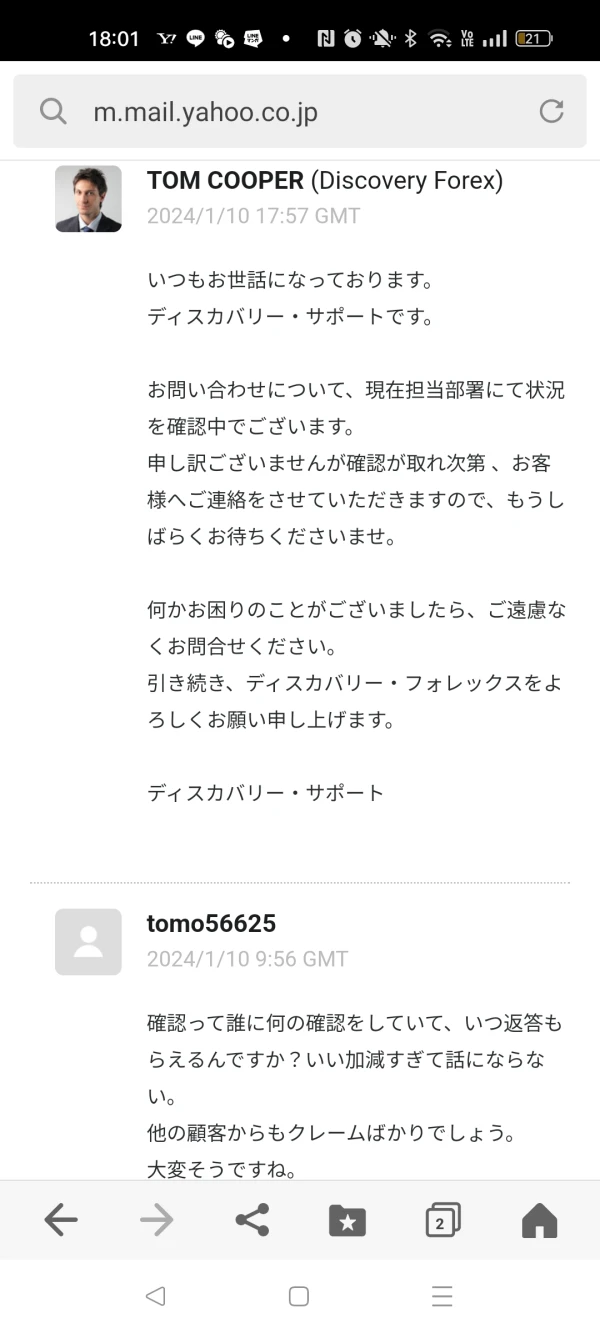The width and height of the screenshot is (600, 1333).
Task: Reload the page with the refresh icon
Action: click(x=551, y=111)
